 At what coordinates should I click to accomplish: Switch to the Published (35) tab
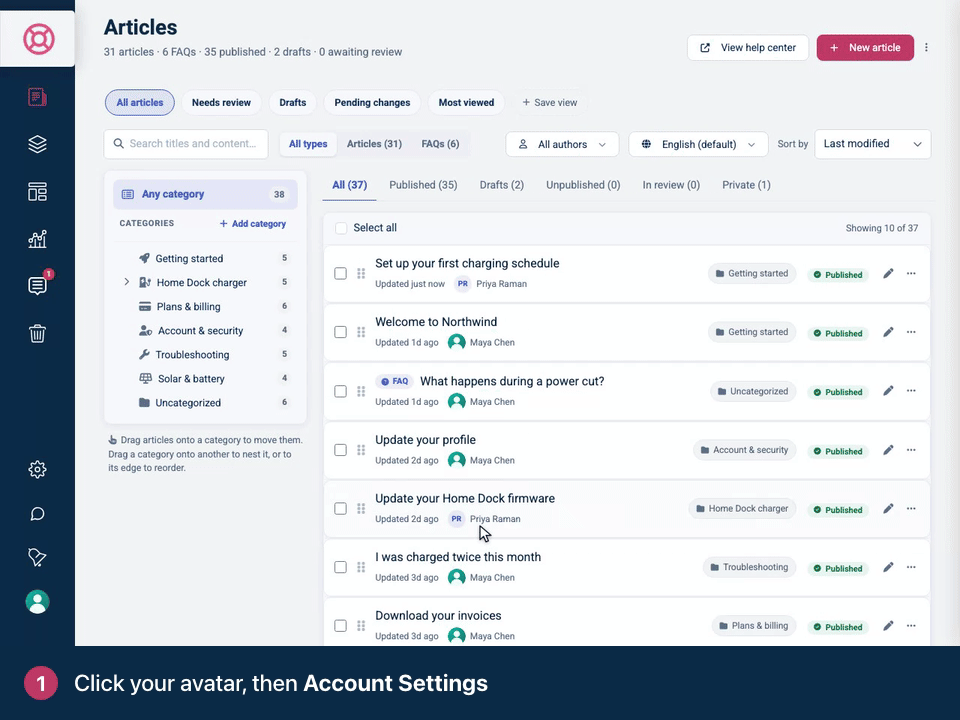423,185
